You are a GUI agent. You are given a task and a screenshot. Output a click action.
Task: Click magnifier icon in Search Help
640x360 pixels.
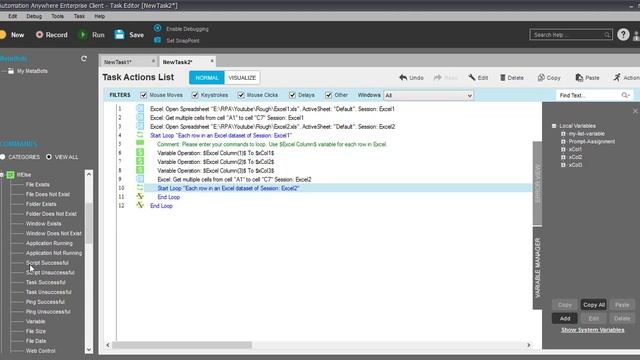[607, 35]
